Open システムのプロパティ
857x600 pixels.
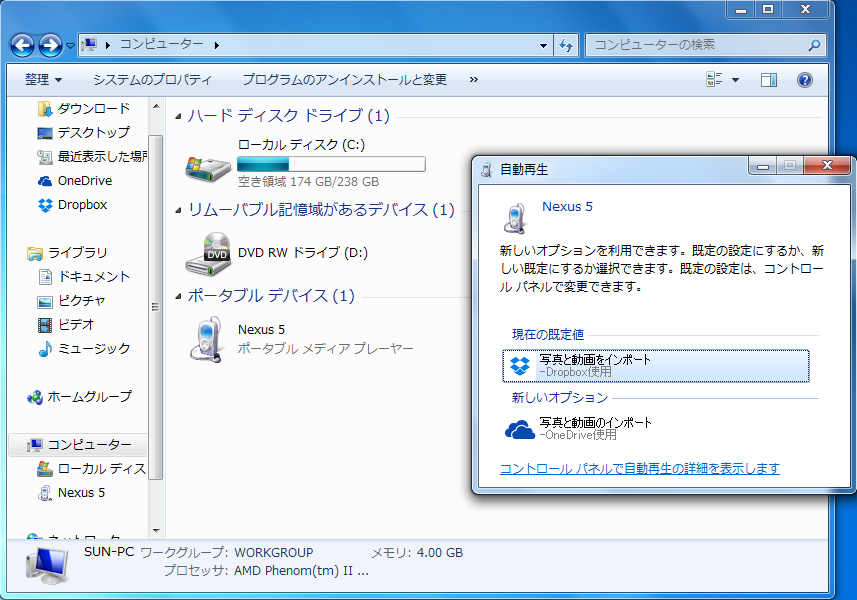pyautogui.click(x=152, y=80)
